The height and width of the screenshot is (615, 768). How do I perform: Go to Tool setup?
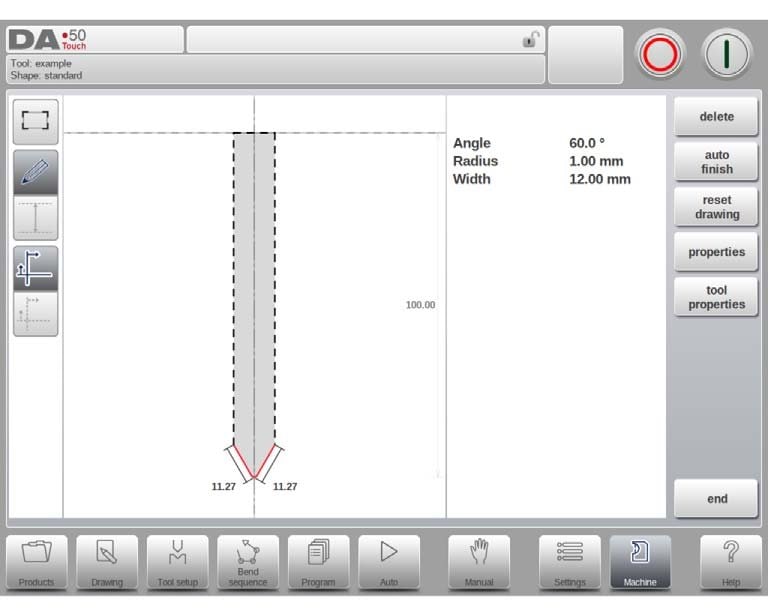[177, 562]
